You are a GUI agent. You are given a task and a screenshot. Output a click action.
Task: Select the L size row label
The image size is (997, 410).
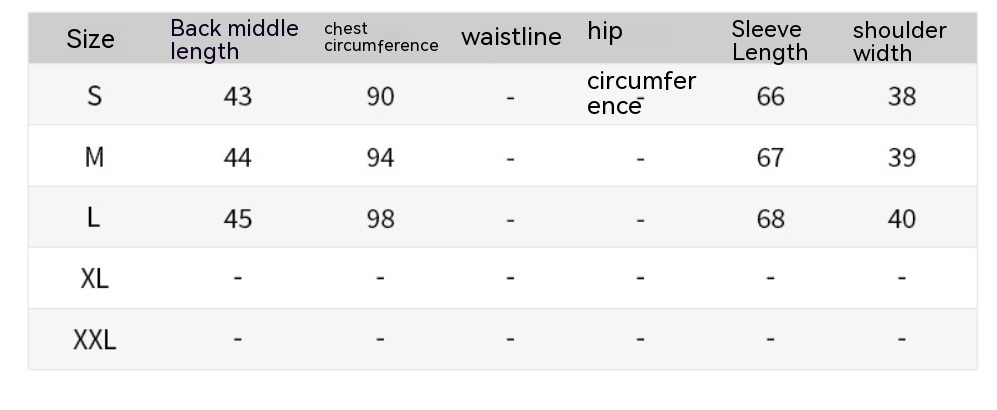94,218
